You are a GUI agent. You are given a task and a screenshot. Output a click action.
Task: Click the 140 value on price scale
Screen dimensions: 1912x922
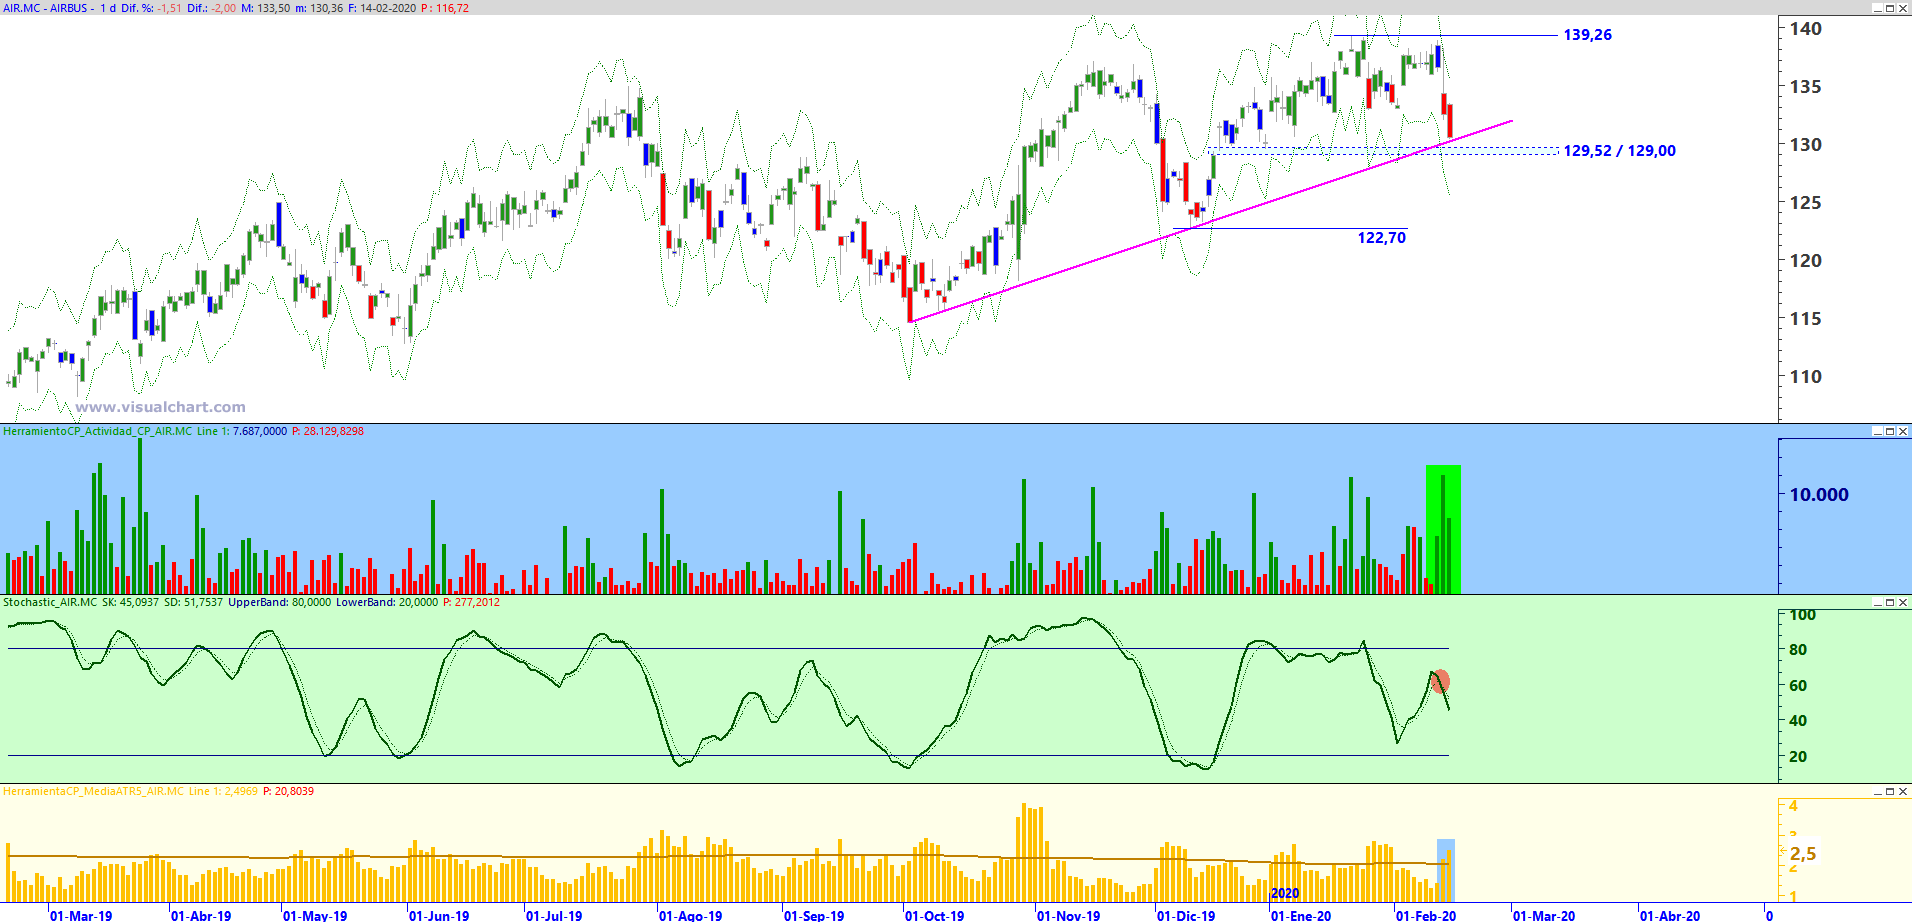pos(1806,29)
